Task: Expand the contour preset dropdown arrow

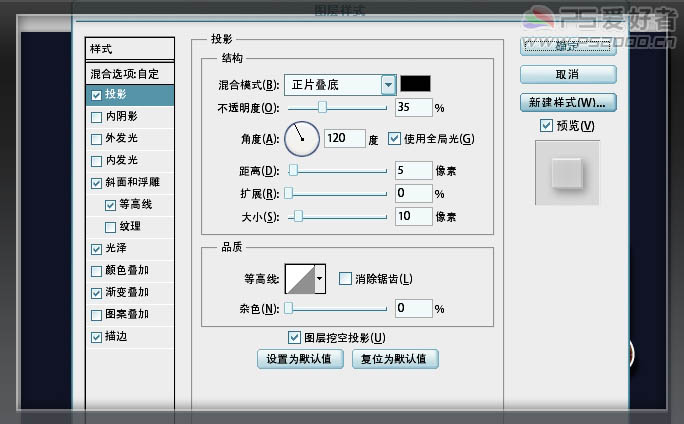Action: (x=320, y=278)
